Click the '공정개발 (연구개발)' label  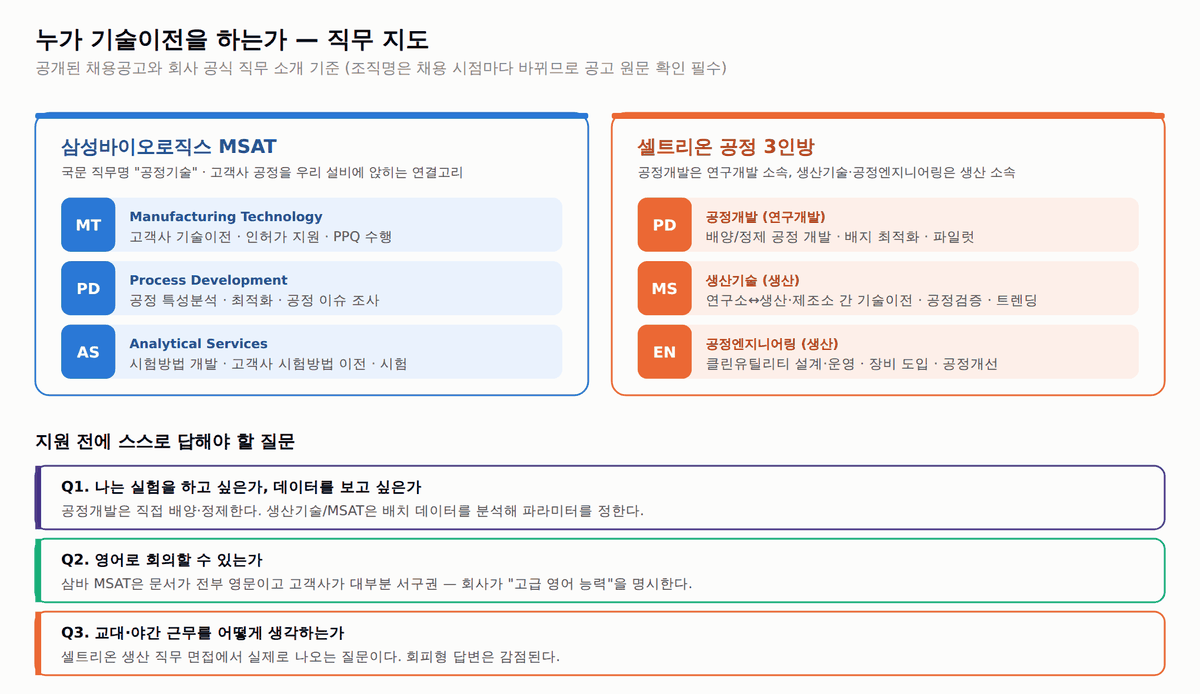pyautogui.click(x=766, y=216)
